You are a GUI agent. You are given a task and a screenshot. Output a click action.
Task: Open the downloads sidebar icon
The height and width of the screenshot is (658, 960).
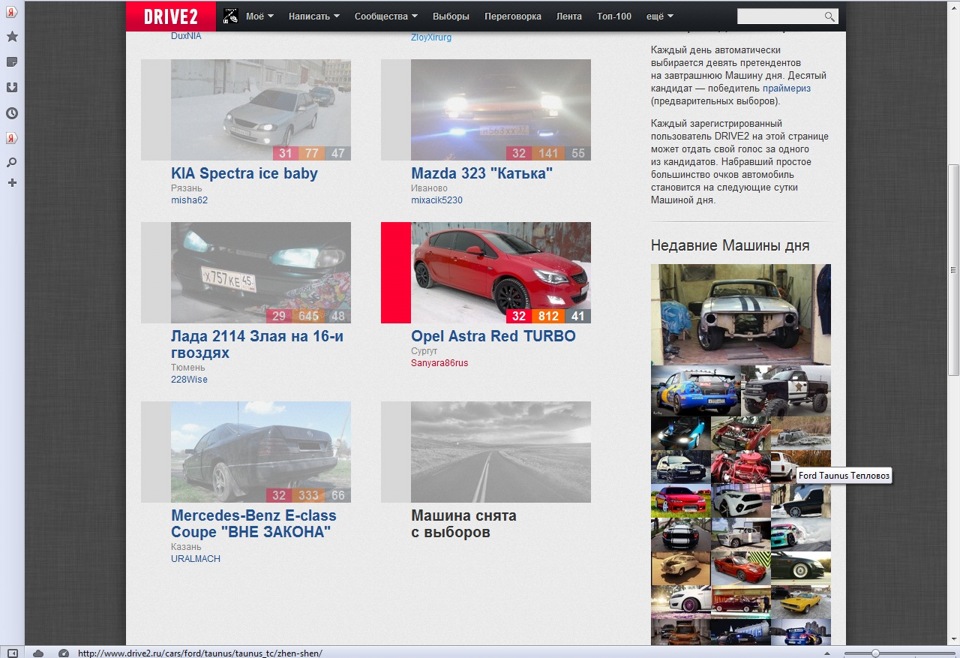pos(12,88)
